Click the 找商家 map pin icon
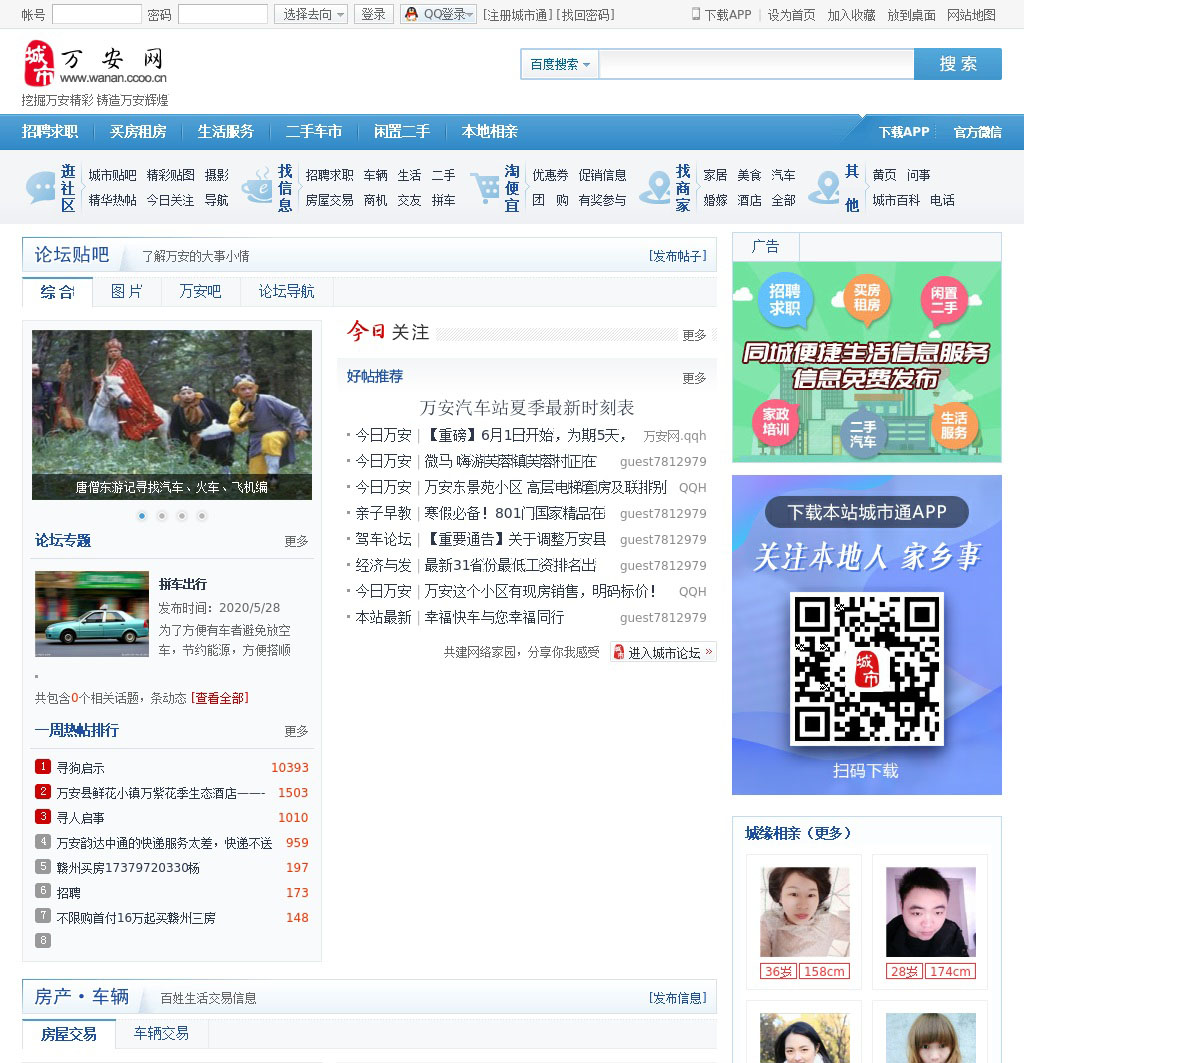The width and height of the screenshot is (1200, 1063). coord(656,187)
